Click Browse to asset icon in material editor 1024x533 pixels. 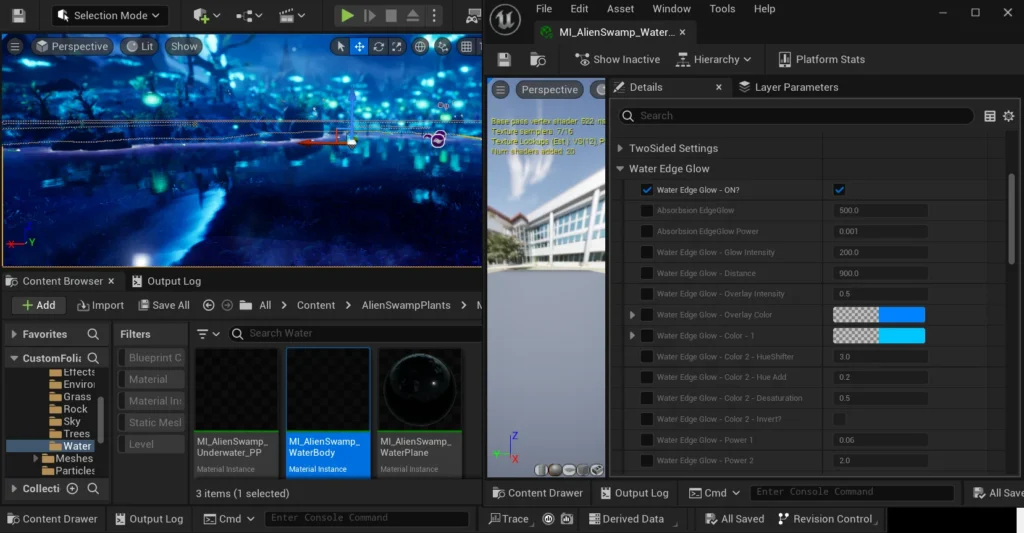tap(538, 60)
